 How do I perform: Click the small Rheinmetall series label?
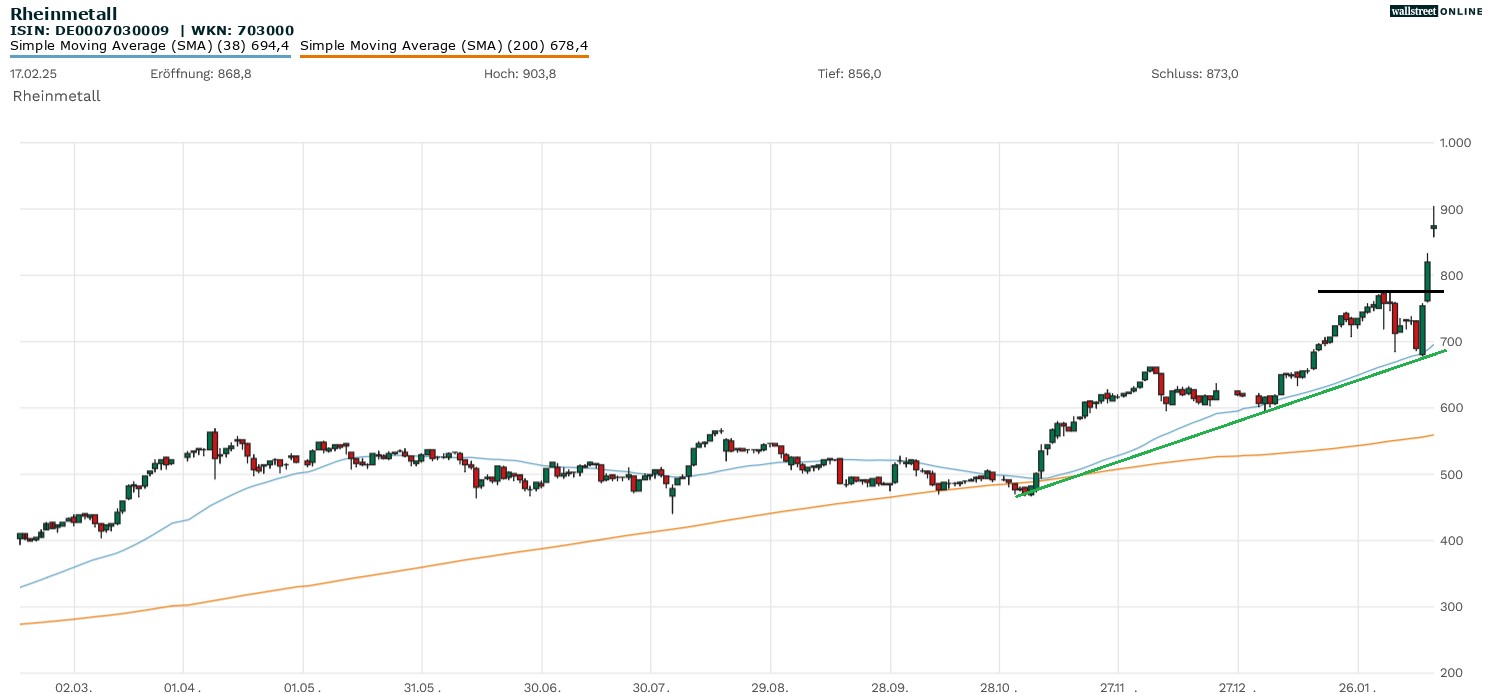(56, 96)
